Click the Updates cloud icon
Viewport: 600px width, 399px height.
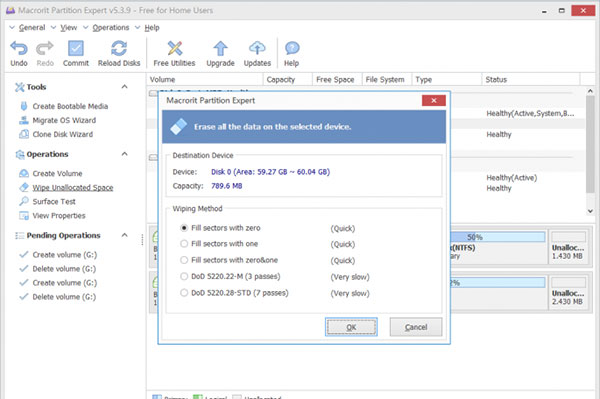[257, 49]
